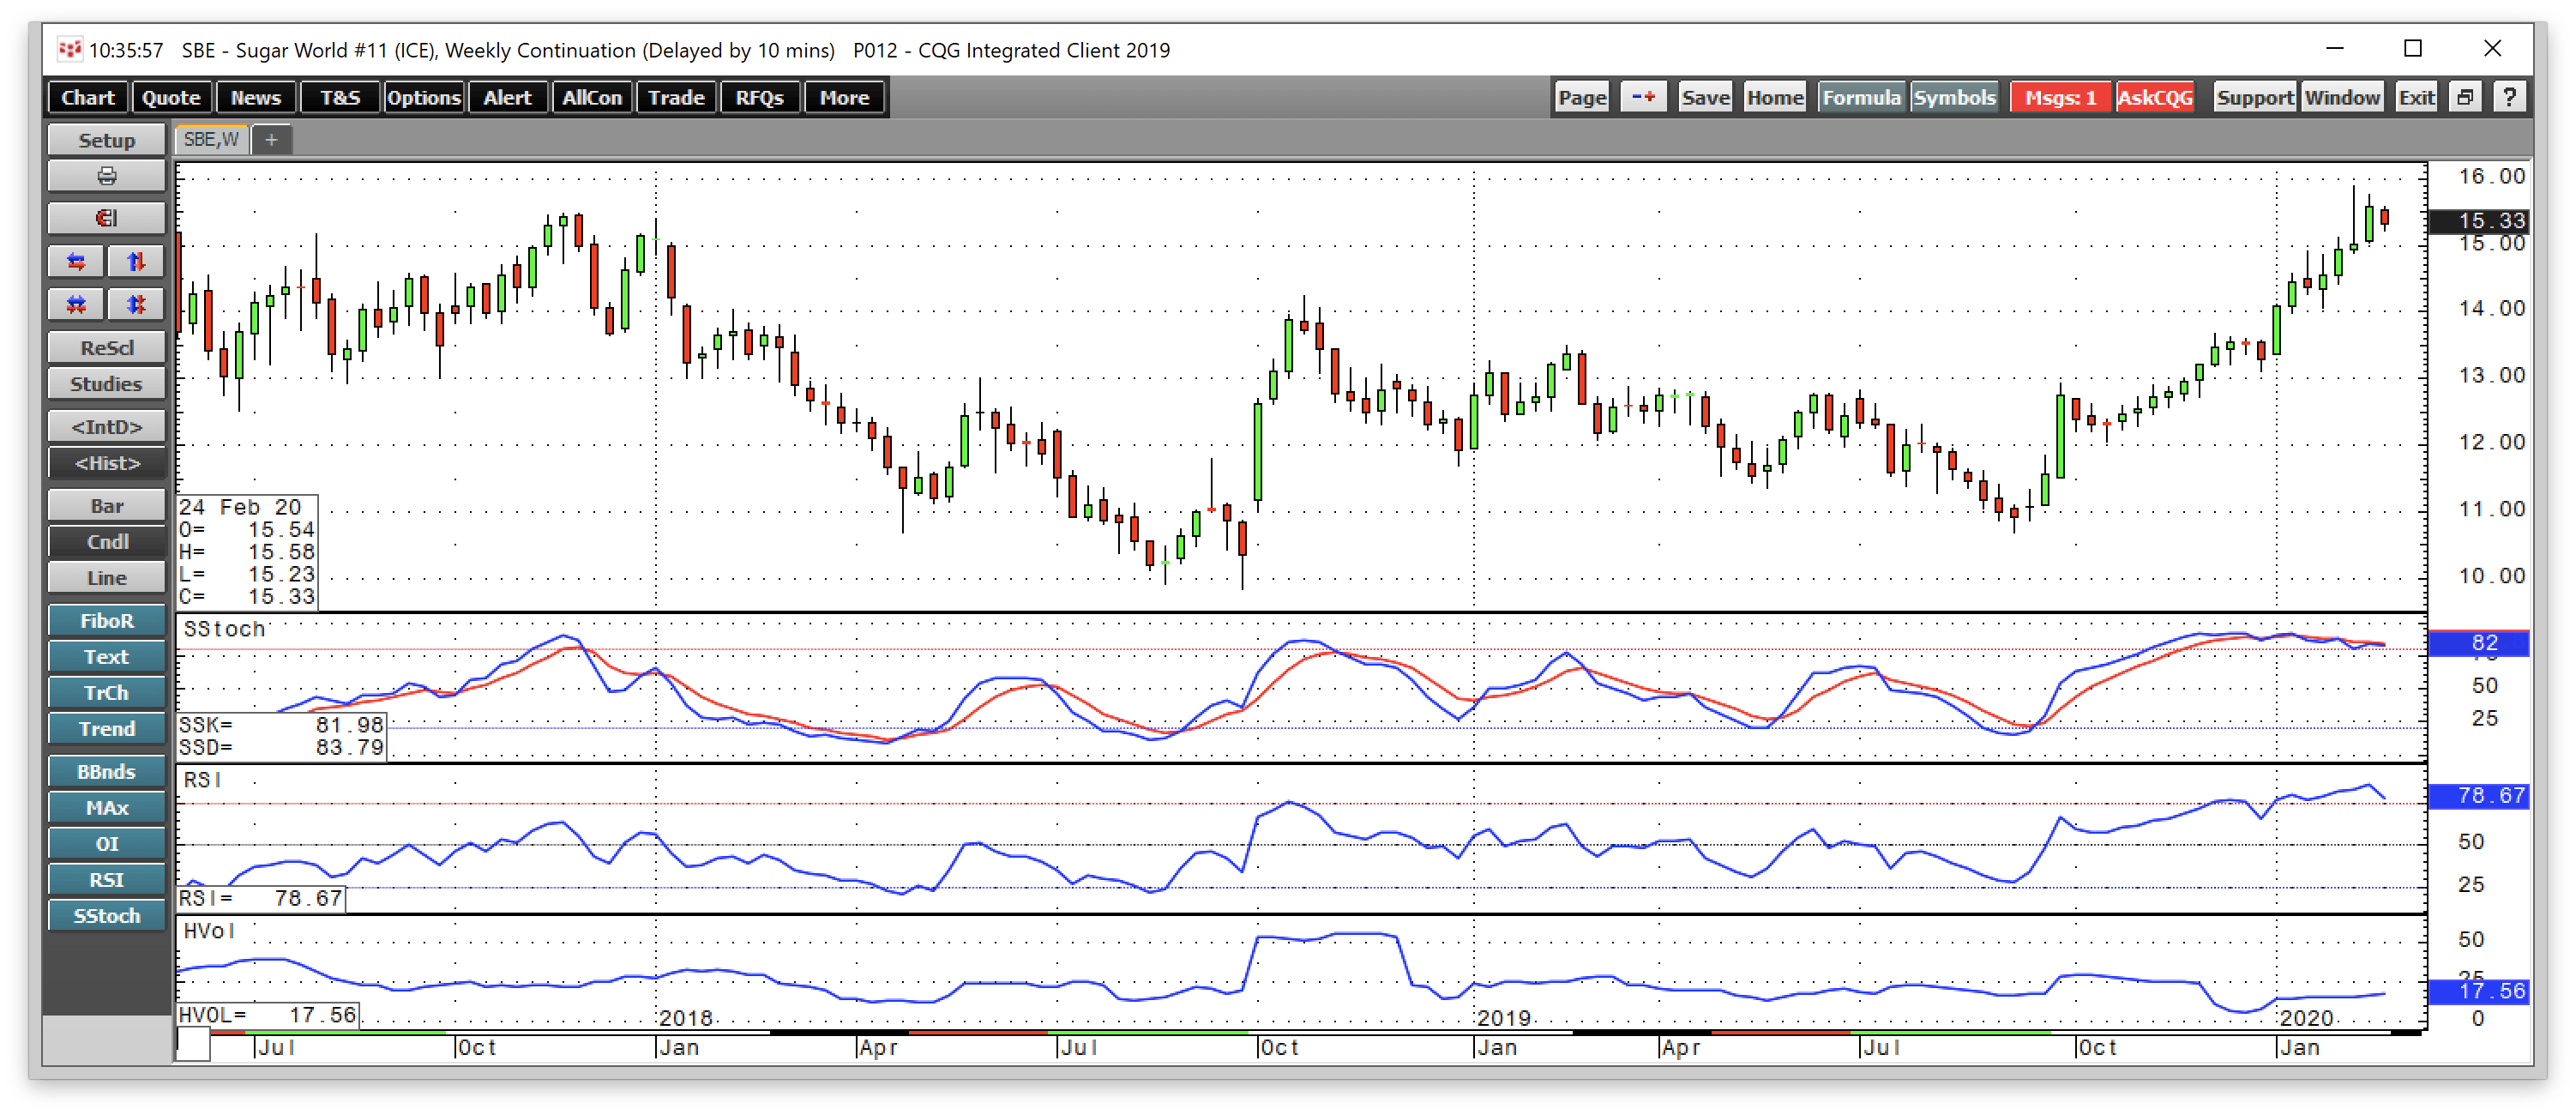Open the Support menu
The width and height of the screenshot is (2576, 1115).
[x=2254, y=98]
